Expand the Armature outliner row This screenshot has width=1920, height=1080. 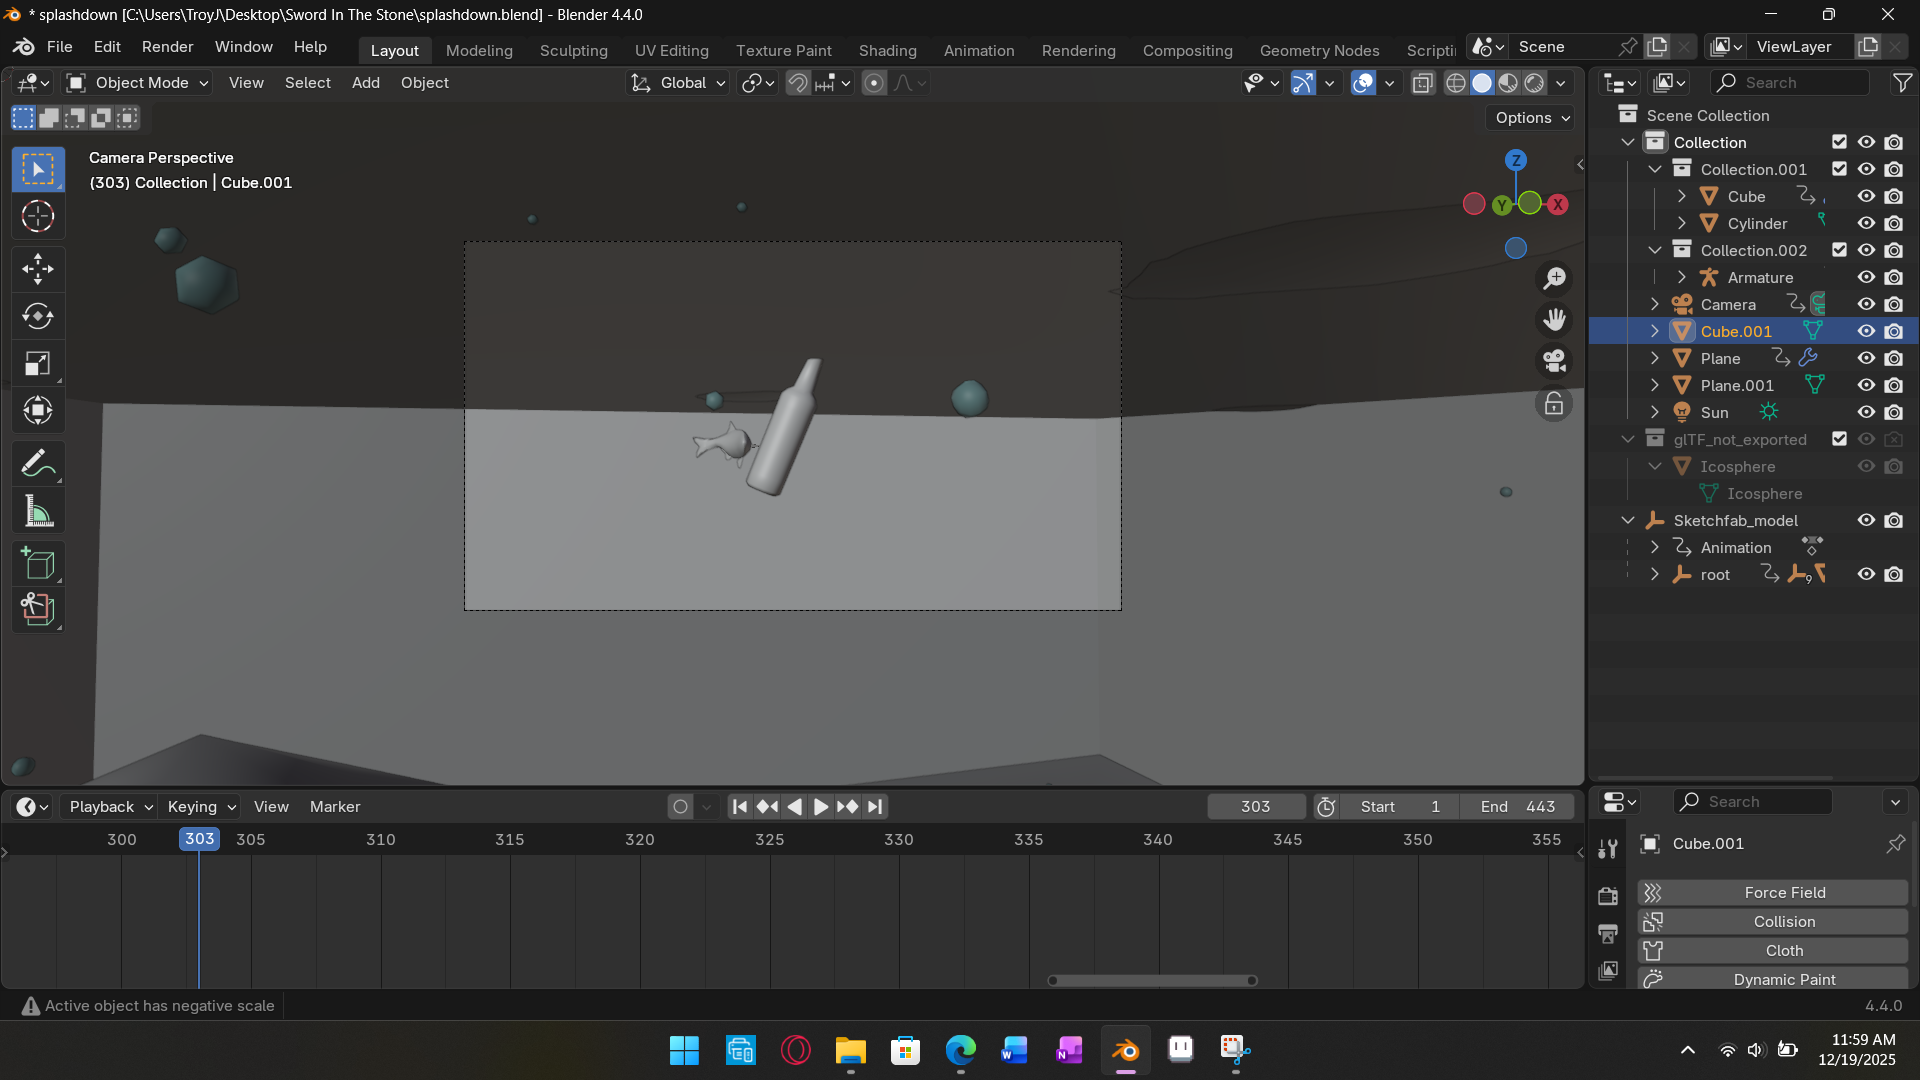pyautogui.click(x=1681, y=277)
